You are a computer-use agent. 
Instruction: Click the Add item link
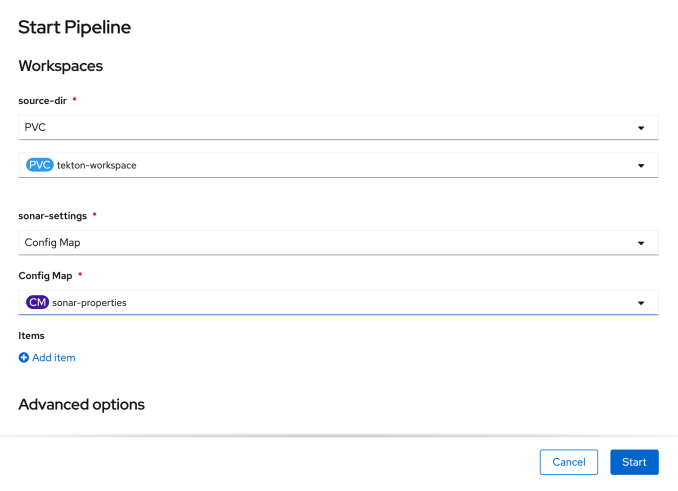[x=53, y=358]
